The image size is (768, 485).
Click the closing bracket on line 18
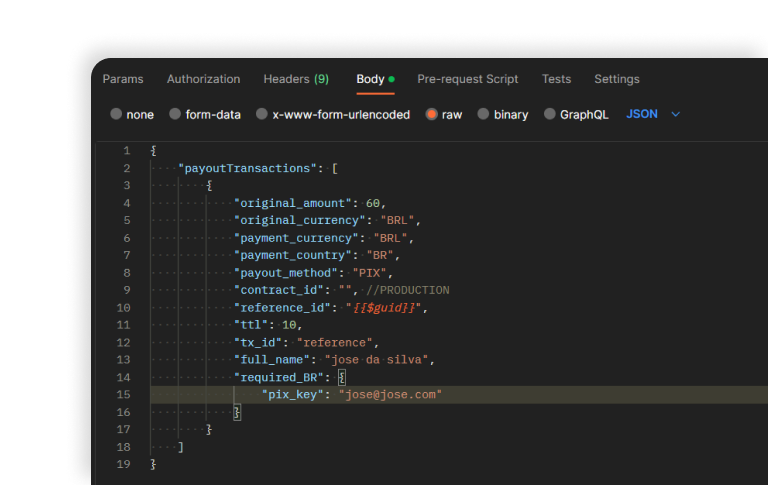pos(181,447)
